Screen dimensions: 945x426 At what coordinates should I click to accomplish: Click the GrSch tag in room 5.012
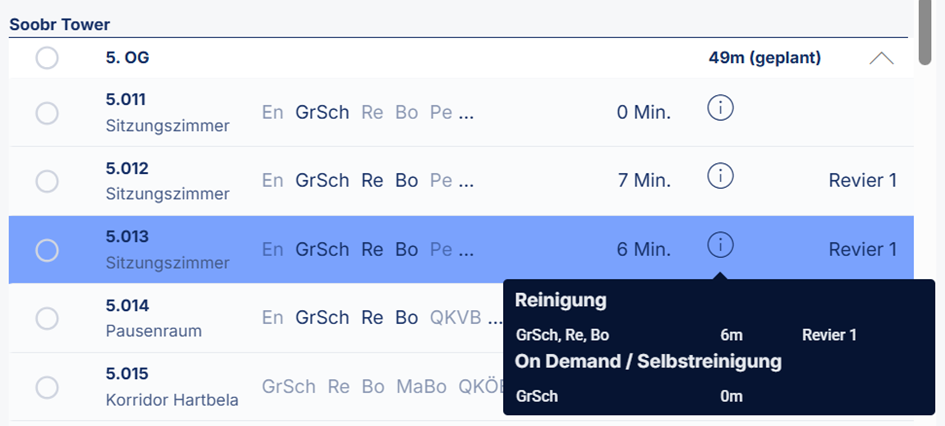[322, 181]
